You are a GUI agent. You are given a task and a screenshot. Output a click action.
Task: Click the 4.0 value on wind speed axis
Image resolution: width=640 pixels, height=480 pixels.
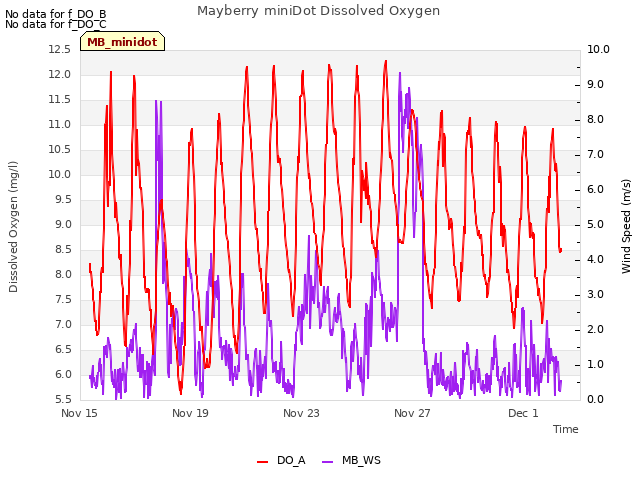click(x=595, y=260)
